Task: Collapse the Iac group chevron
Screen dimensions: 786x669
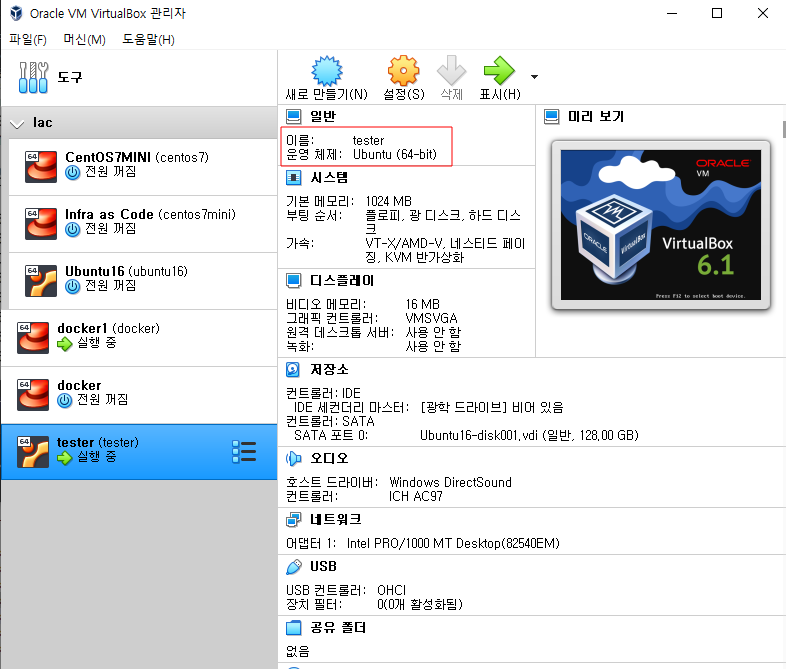Action: 17,123
